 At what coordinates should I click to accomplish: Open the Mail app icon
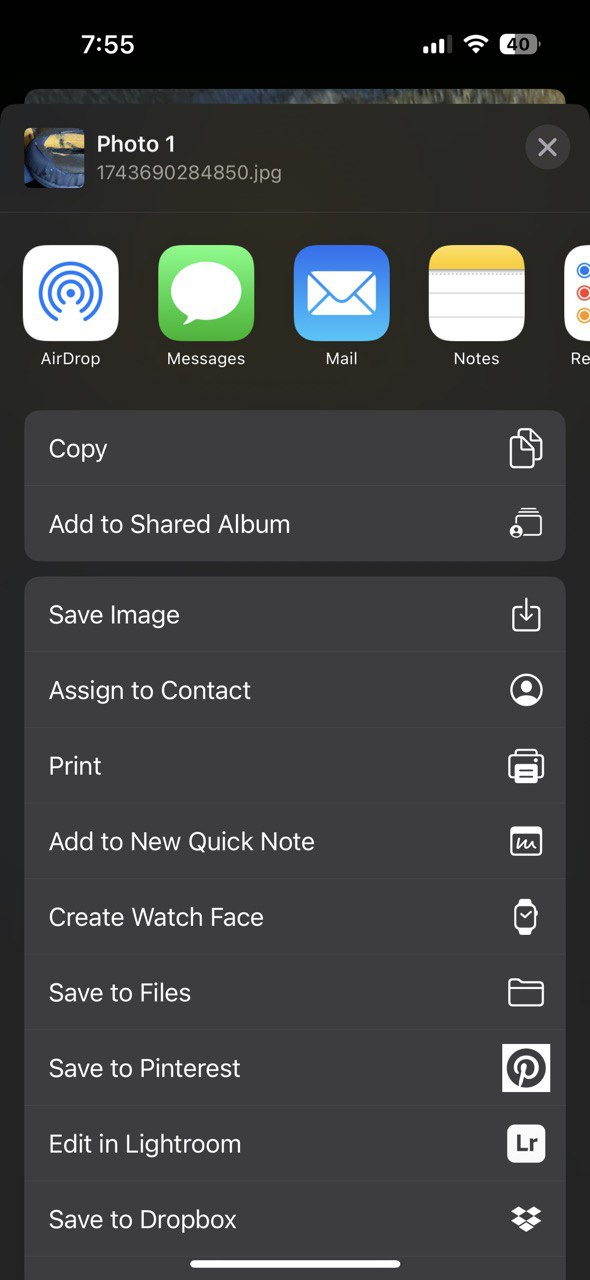(341, 293)
